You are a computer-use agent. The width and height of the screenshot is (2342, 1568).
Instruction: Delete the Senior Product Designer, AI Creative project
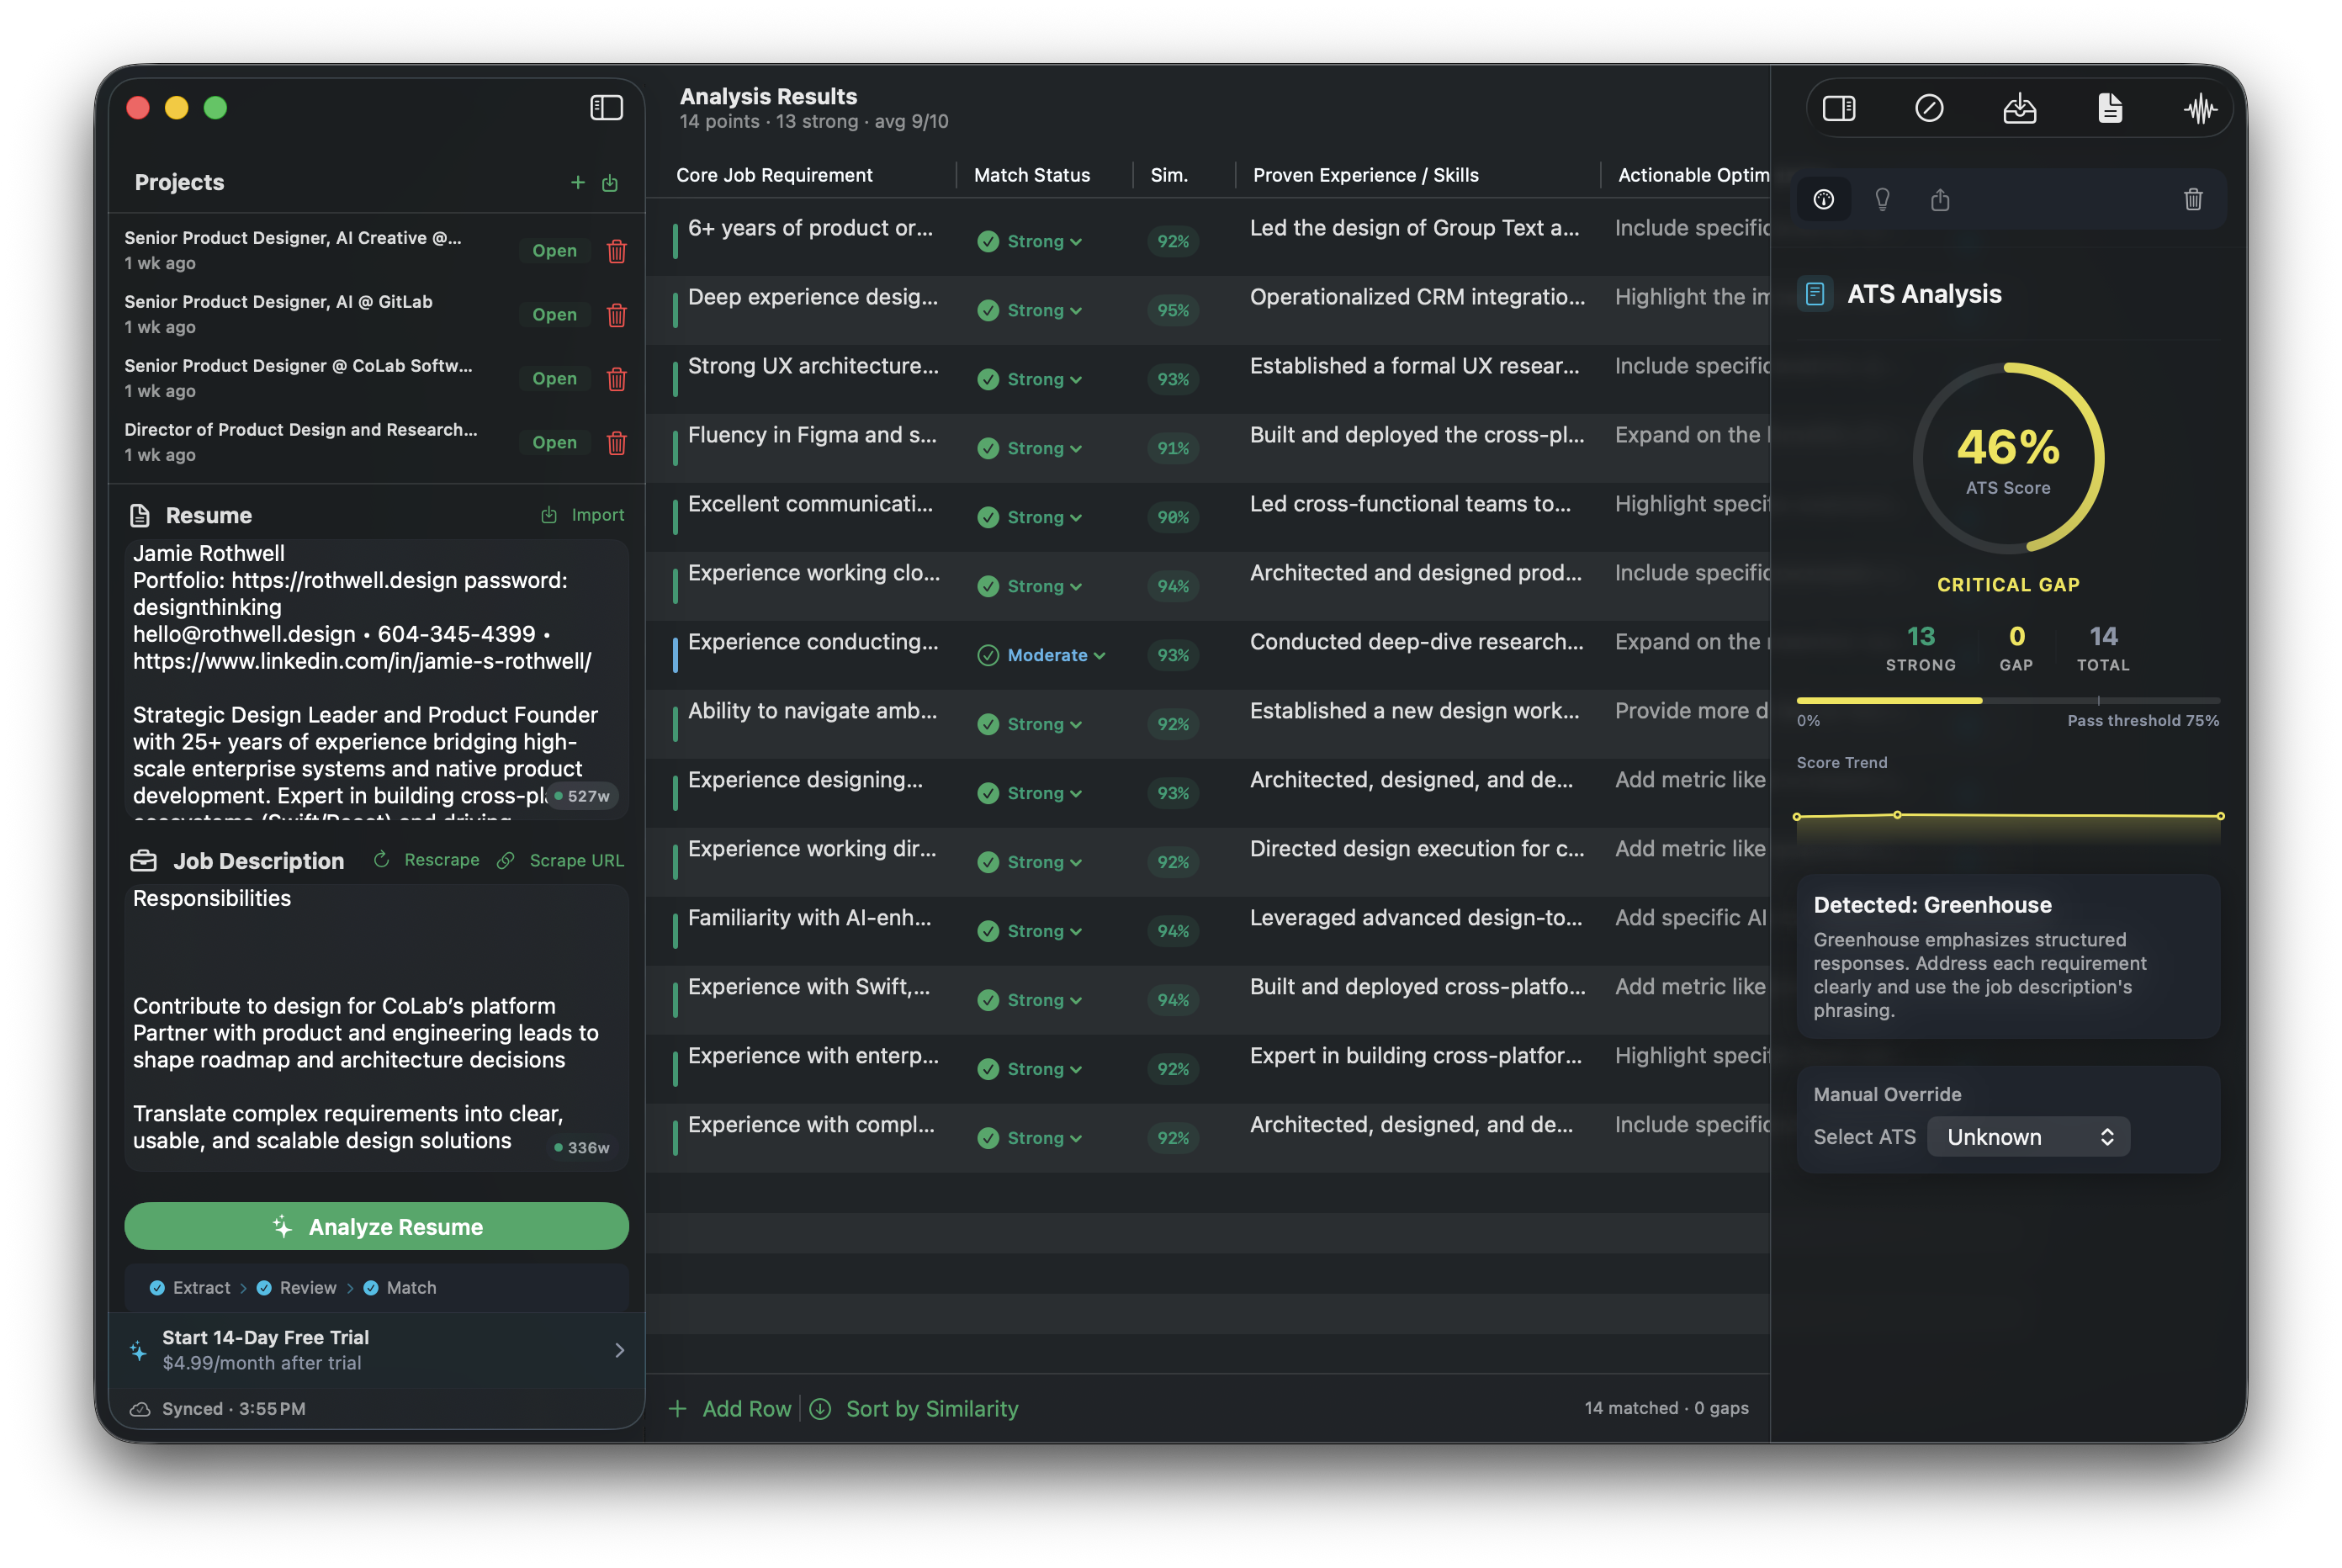[x=617, y=251]
